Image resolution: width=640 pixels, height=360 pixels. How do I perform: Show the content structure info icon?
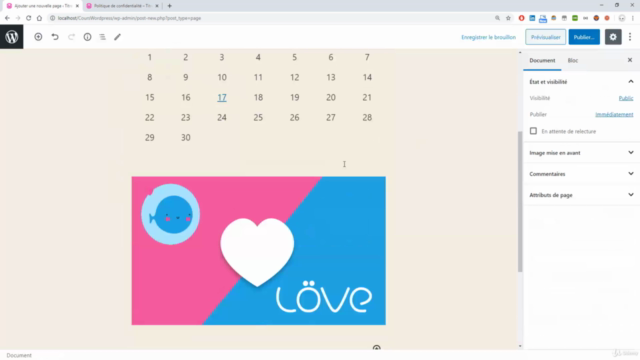click(x=87, y=37)
